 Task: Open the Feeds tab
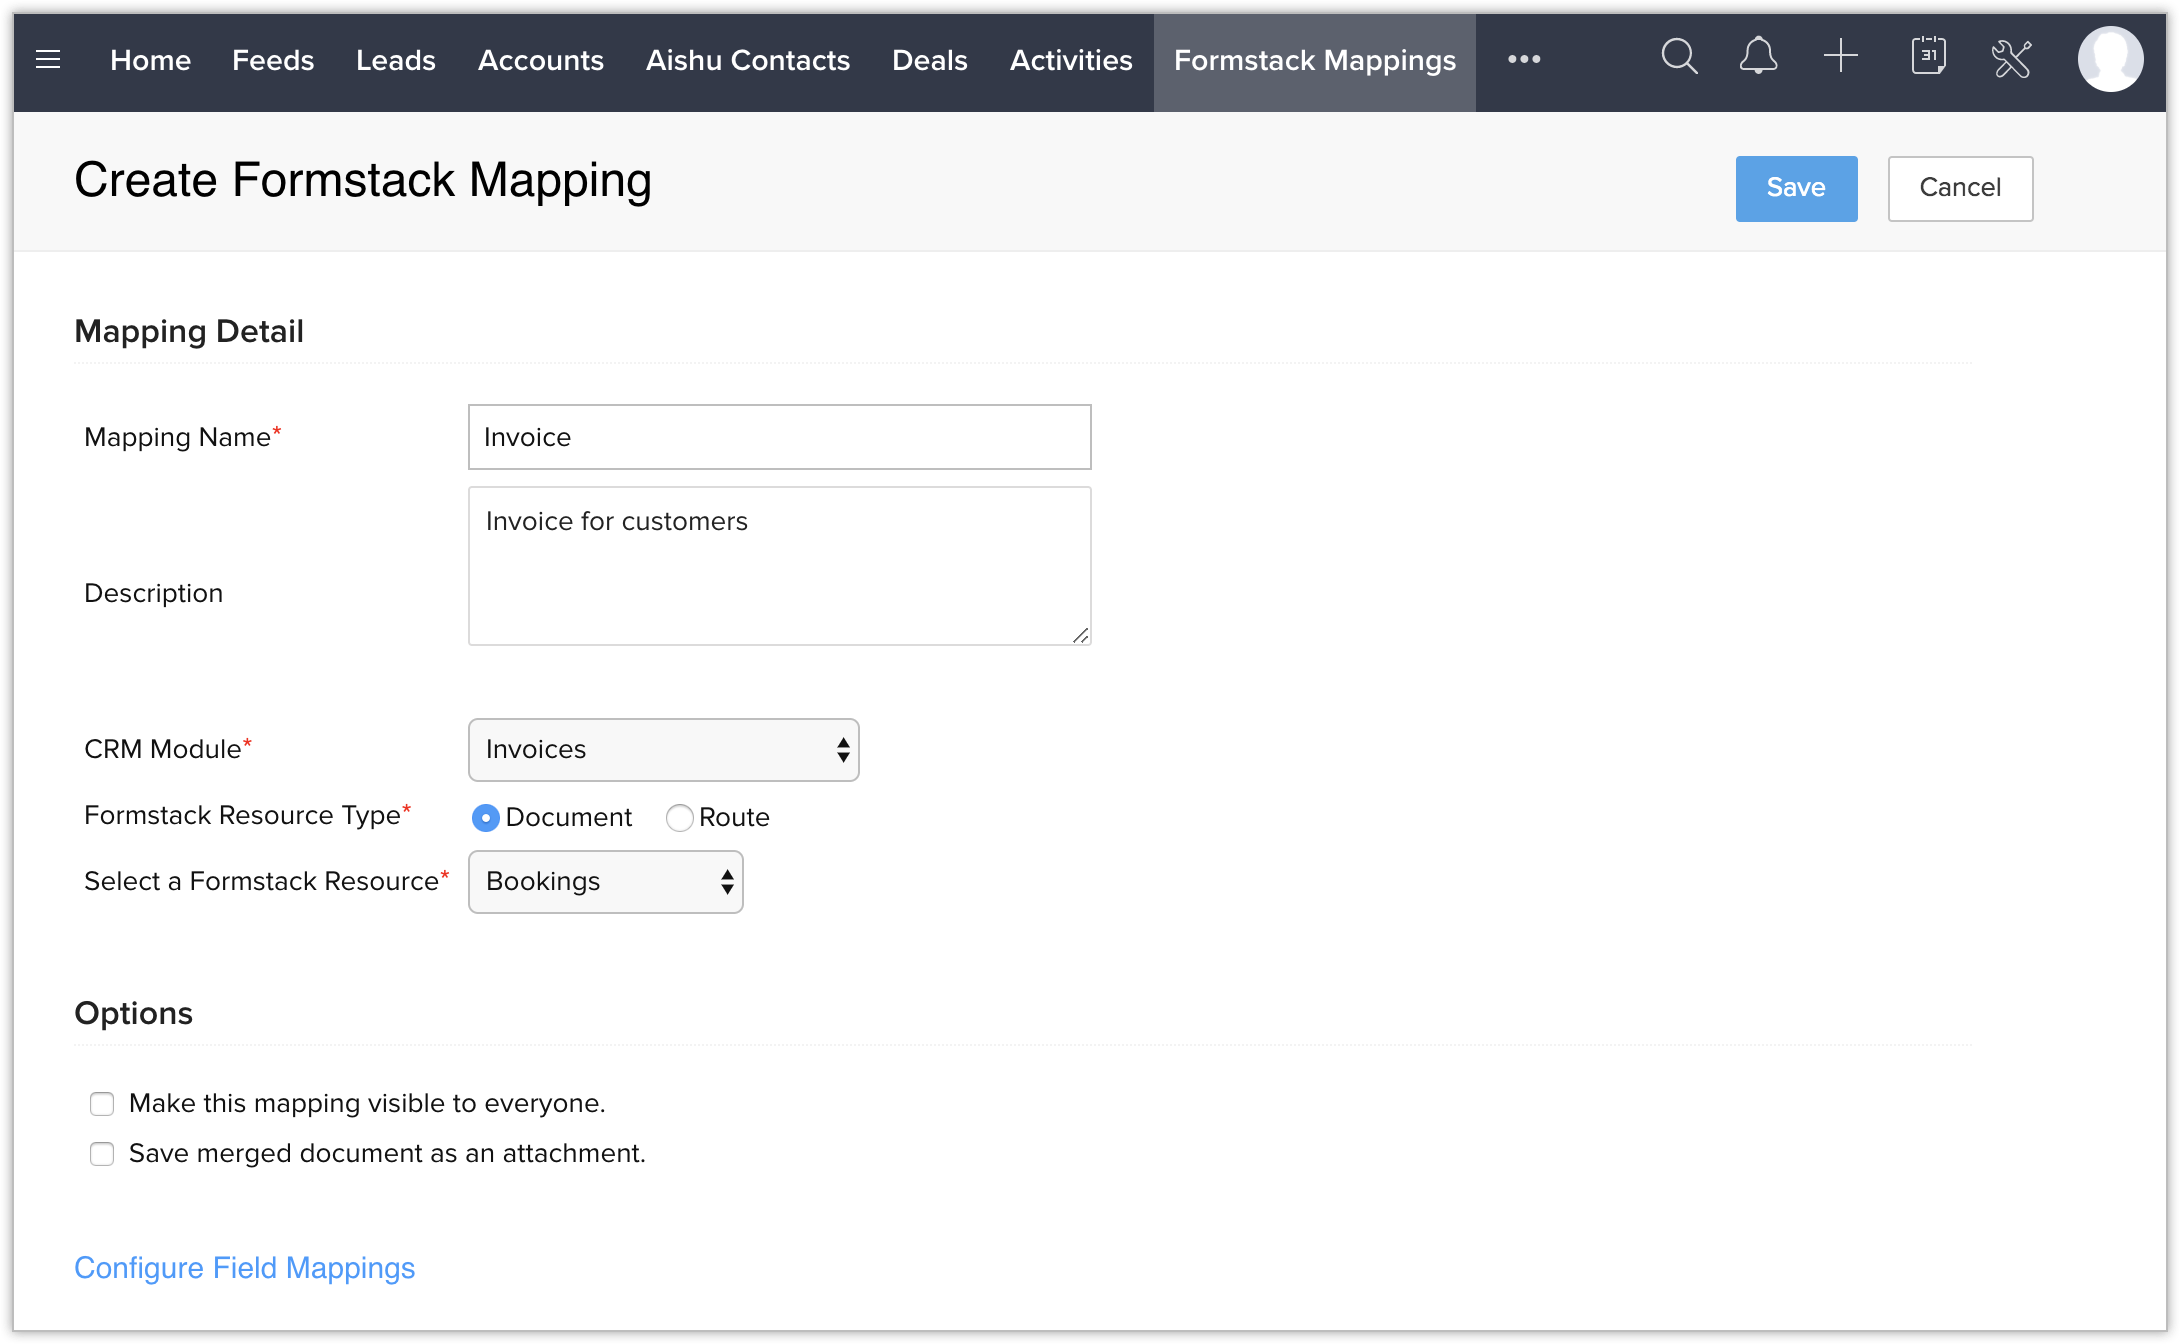click(273, 60)
